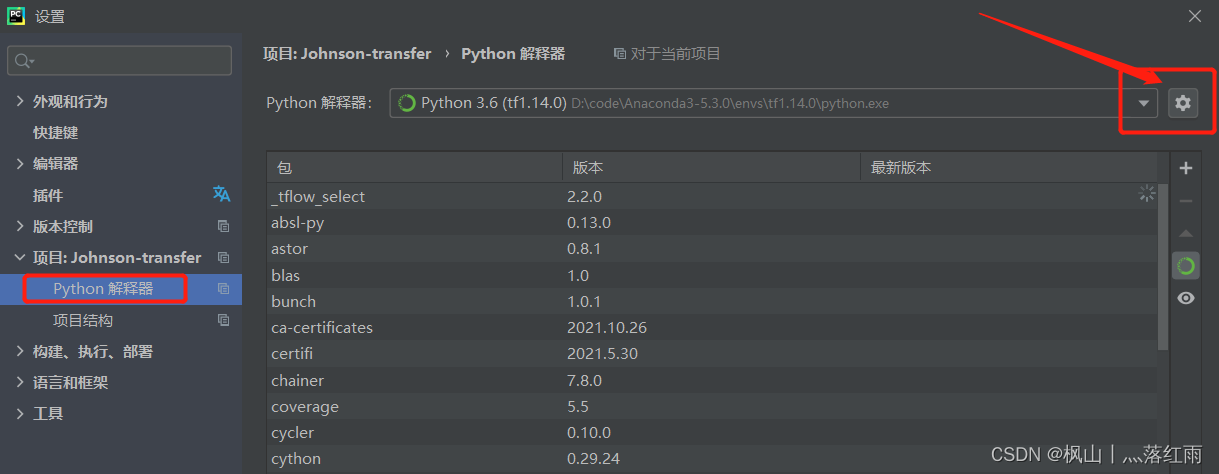Sort by the 最新版本 column header
The height and width of the screenshot is (474, 1219).
pos(1009,168)
